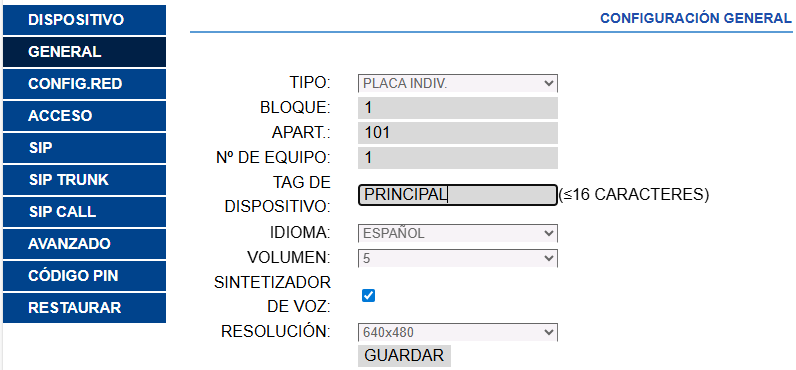The height and width of the screenshot is (370, 796).
Task: Go to CONFIG.RED network settings
Action: click(84, 84)
